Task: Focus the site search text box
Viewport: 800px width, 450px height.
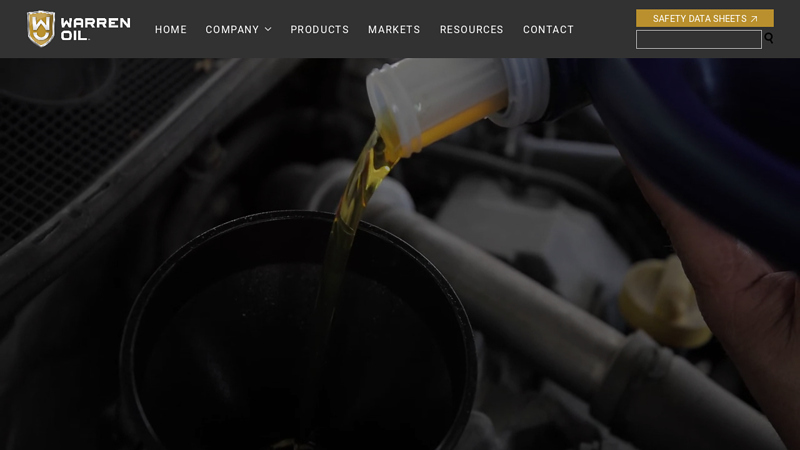Action: point(698,39)
